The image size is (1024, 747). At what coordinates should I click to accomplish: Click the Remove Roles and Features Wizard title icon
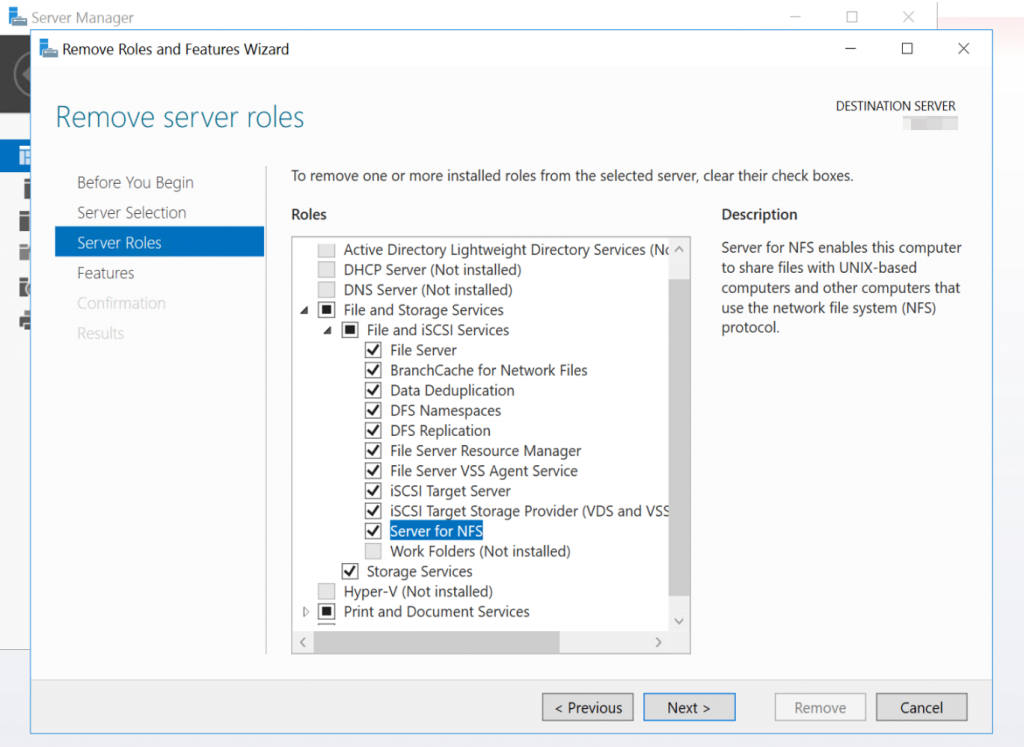tap(48, 49)
